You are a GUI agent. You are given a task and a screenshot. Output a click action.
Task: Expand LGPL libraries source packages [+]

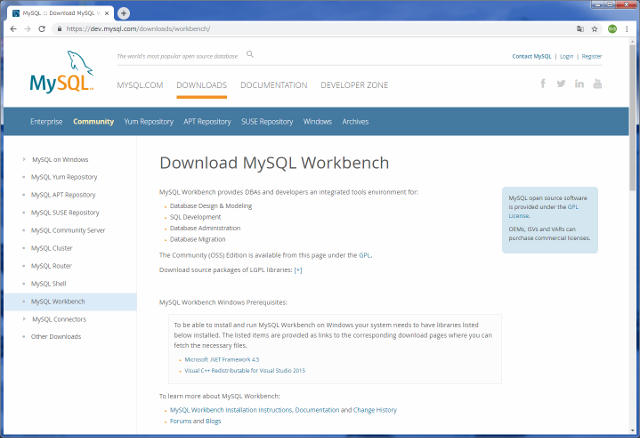(298, 270)
